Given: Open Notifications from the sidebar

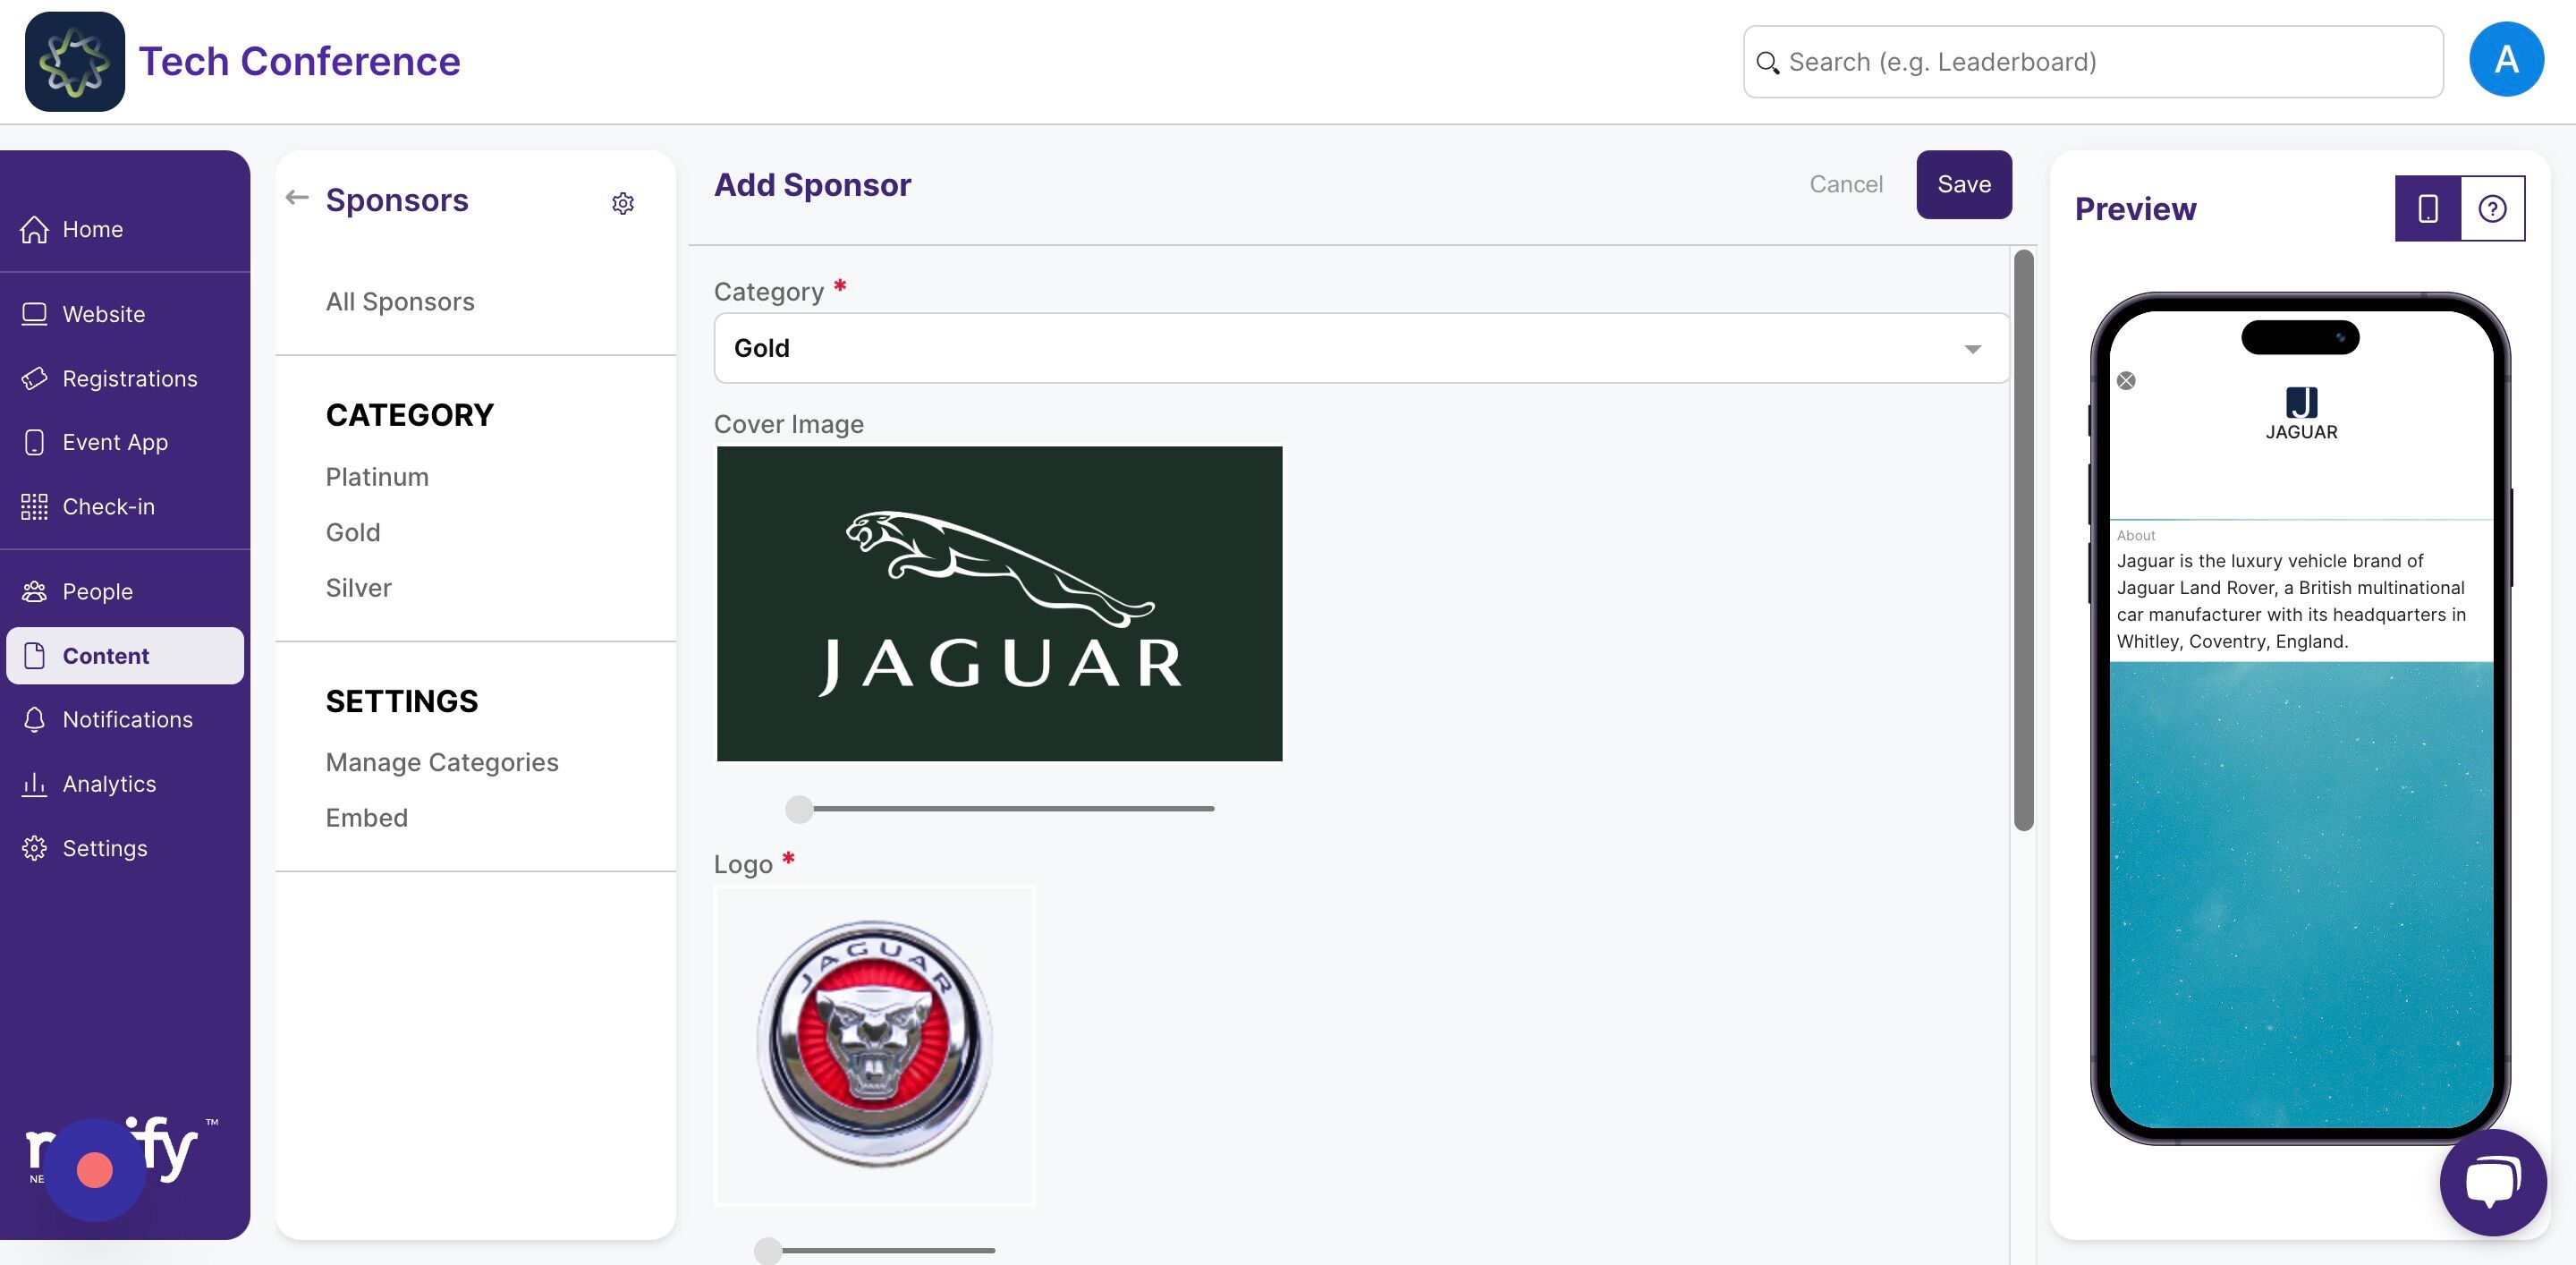Looking at the screenshot, I should tap(127, 720).
